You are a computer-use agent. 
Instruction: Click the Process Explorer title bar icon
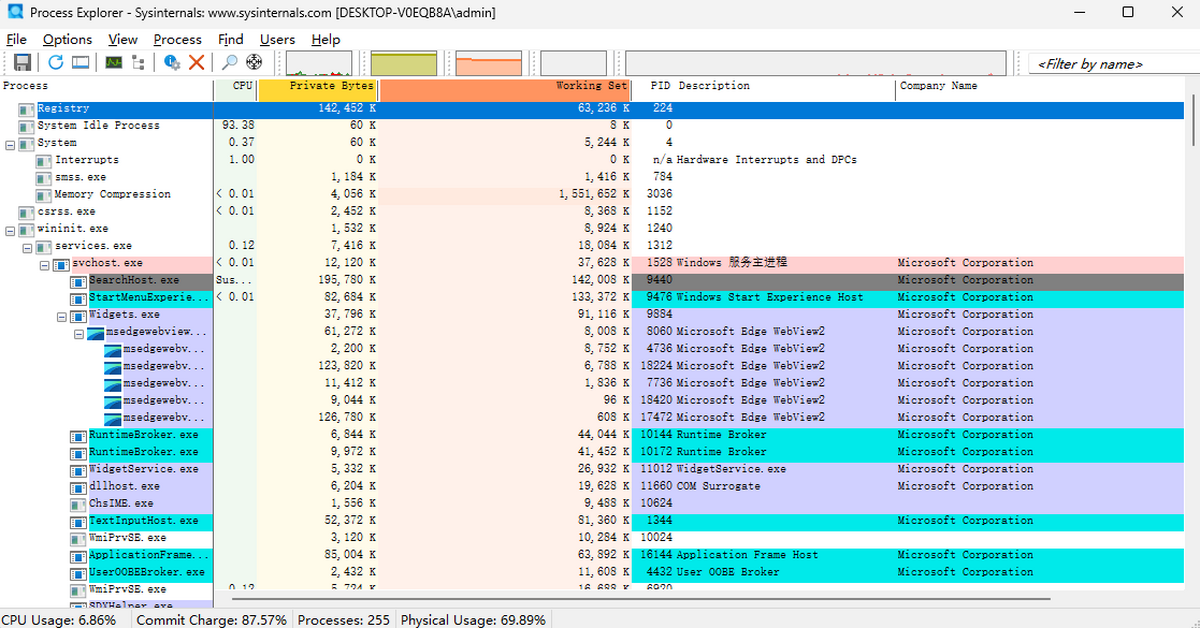(15, 13)
